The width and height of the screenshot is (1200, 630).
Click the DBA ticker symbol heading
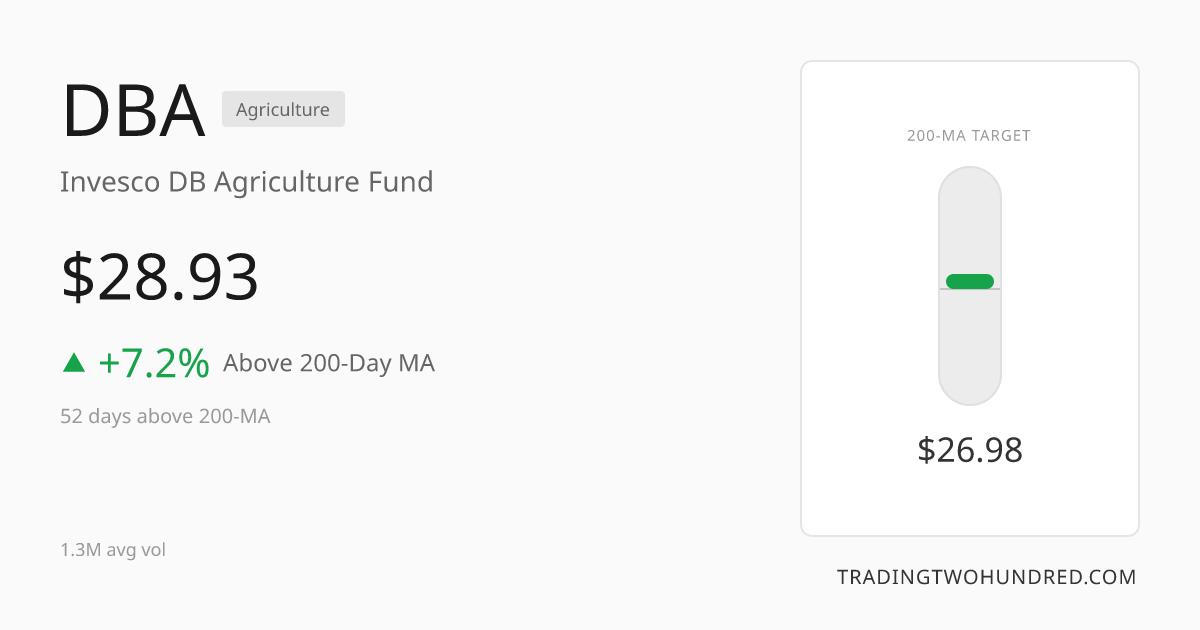click(x=133, y=111)
